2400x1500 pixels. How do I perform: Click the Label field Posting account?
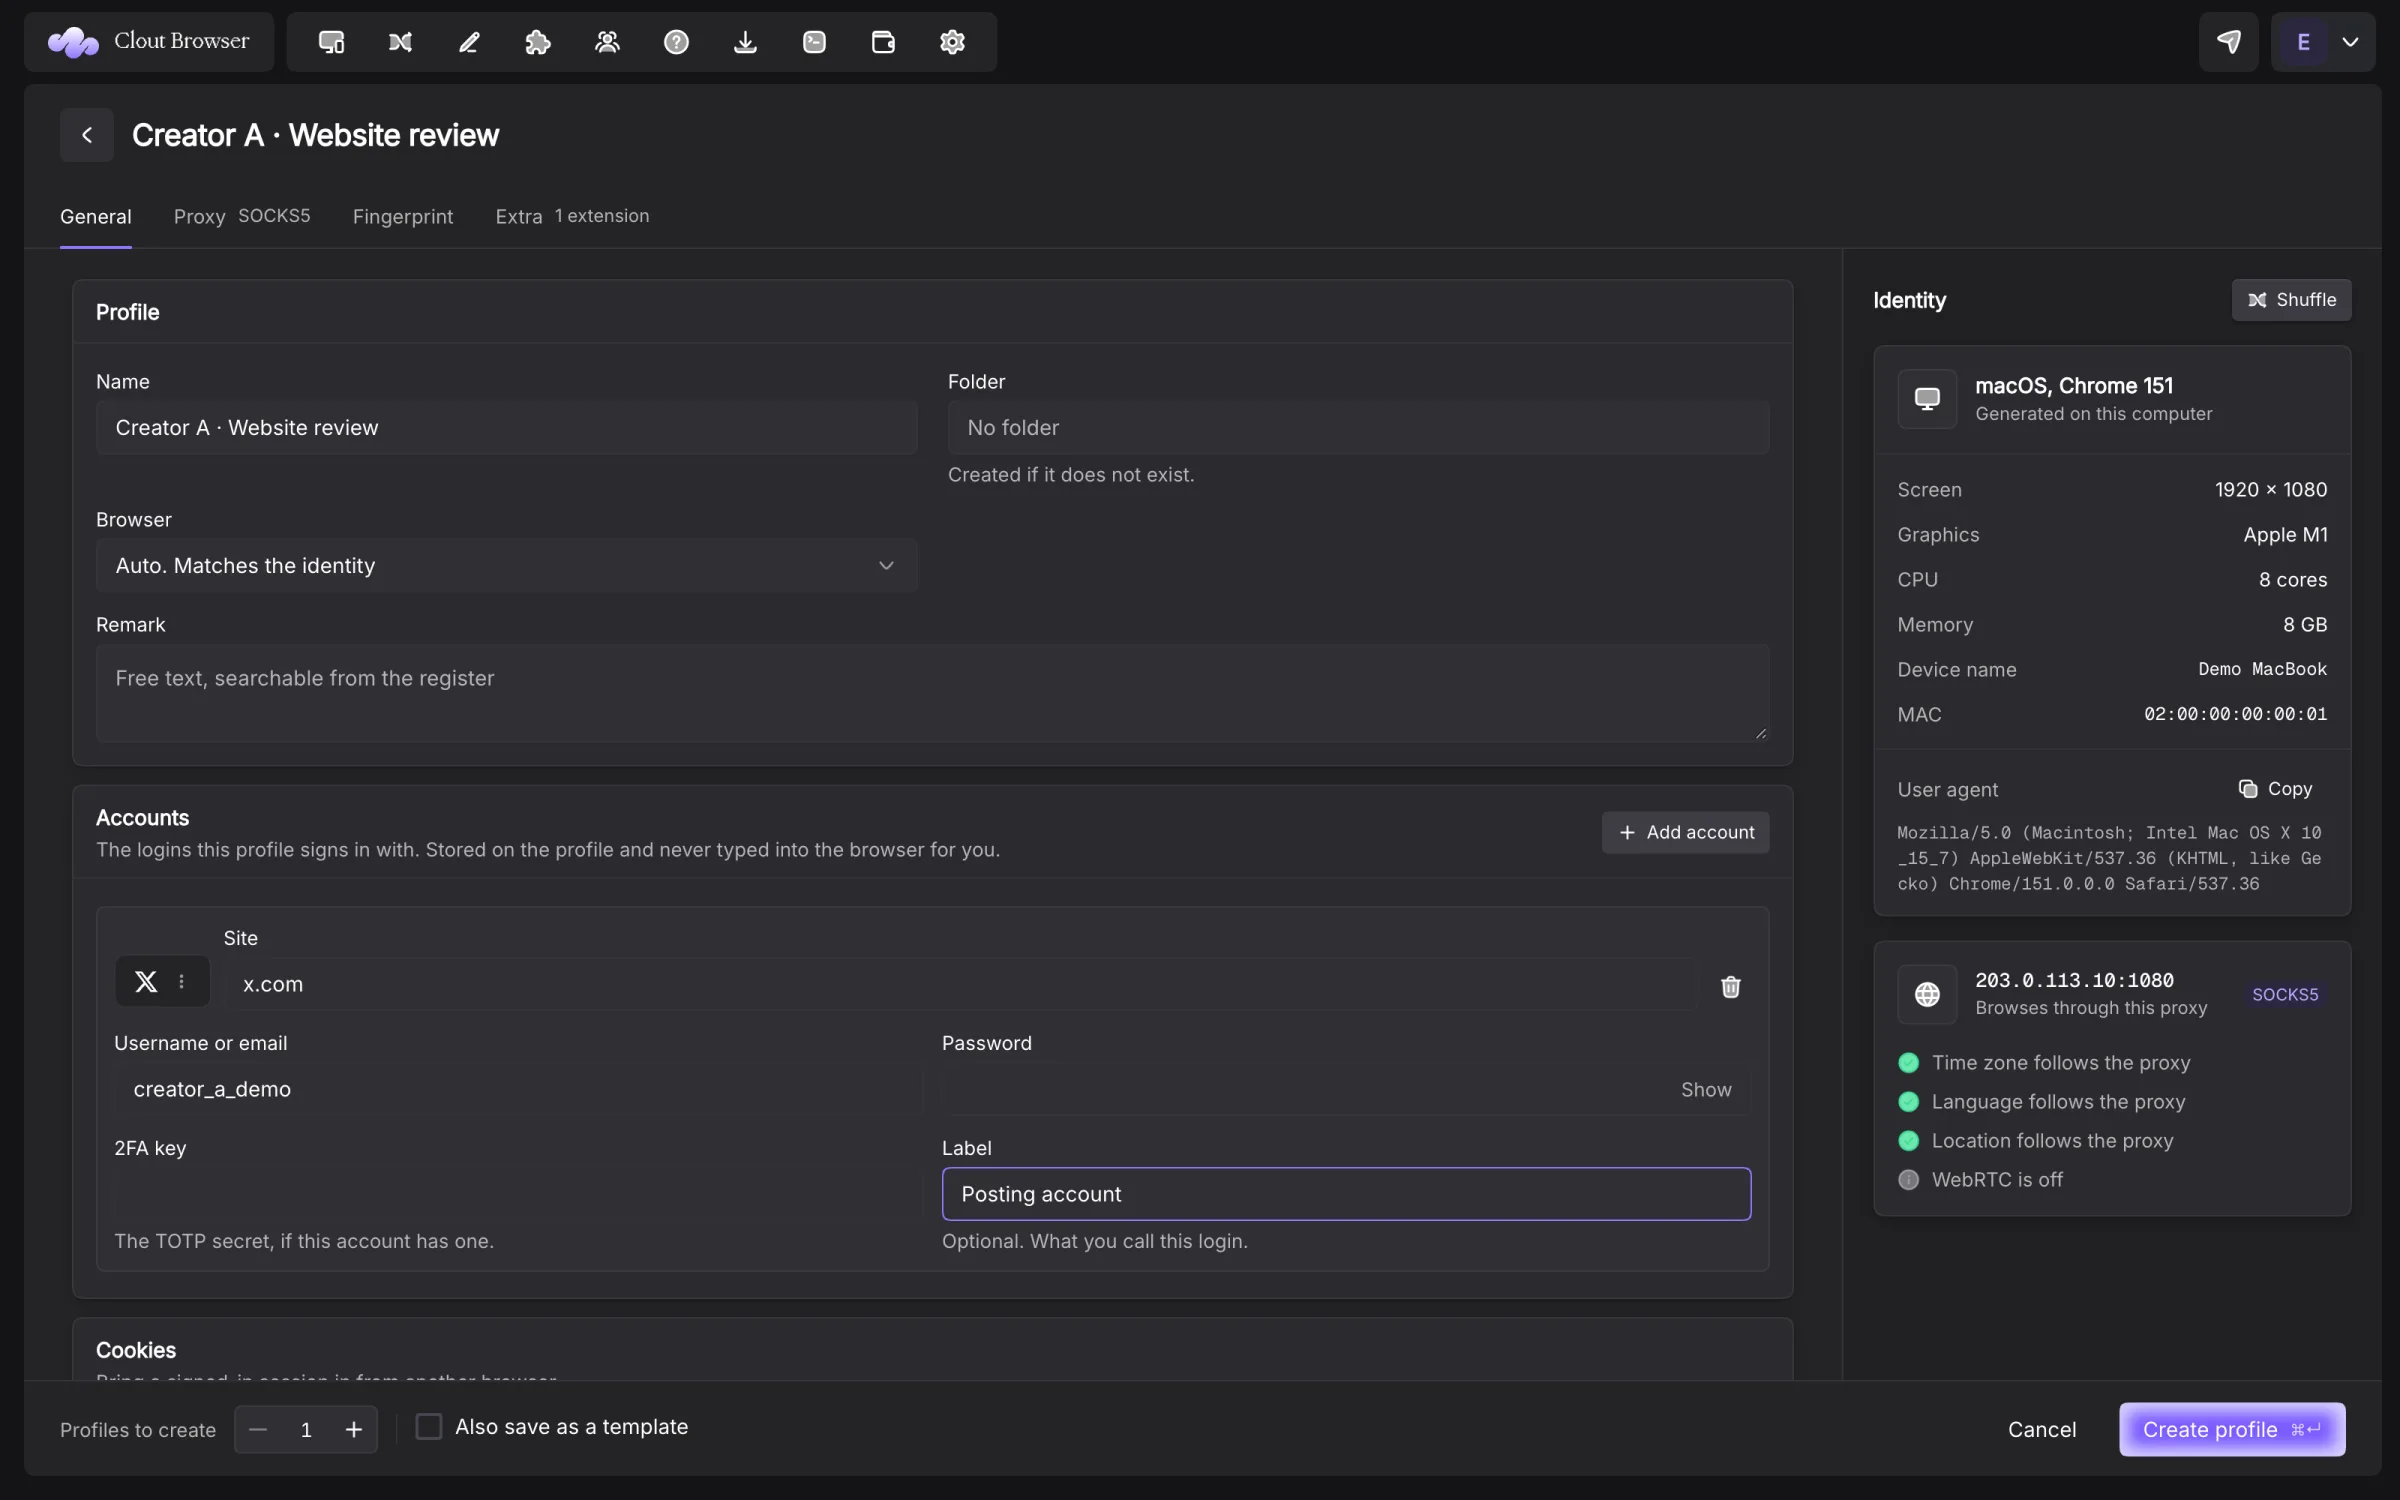coord(1346,1194)
